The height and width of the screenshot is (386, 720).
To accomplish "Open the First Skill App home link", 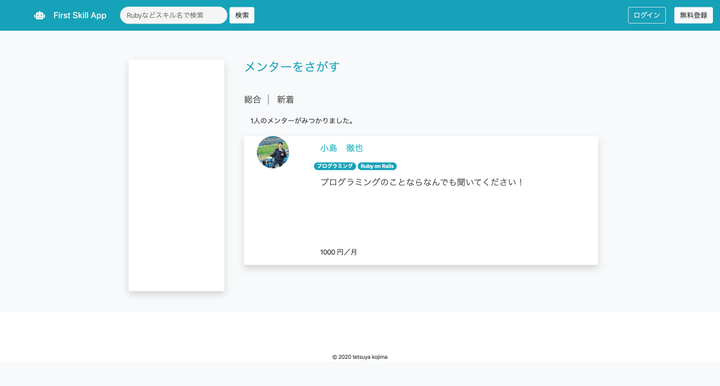I will (79, 16).
